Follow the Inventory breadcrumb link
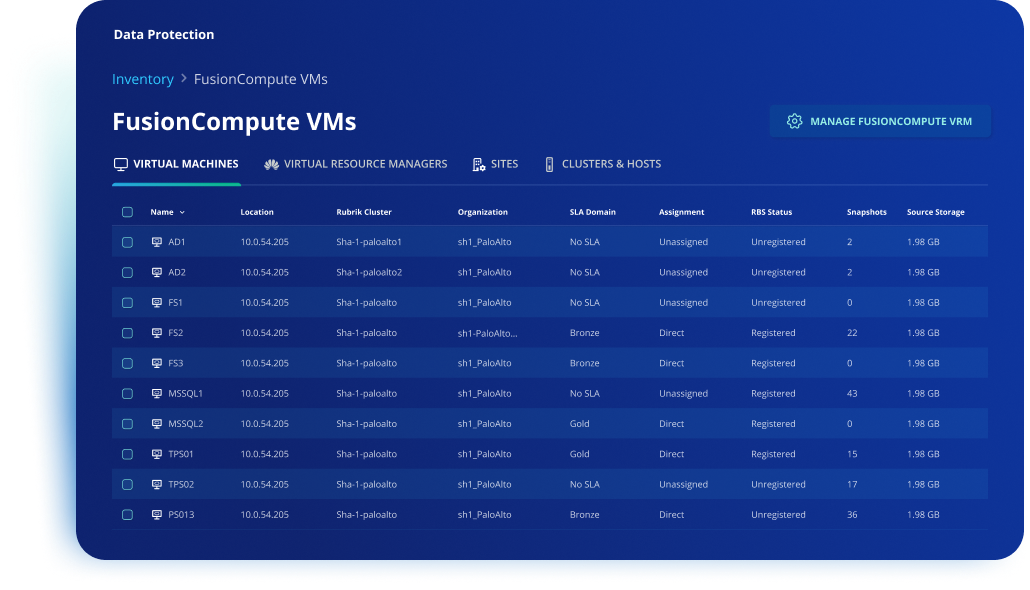 (x=143, y=79)
